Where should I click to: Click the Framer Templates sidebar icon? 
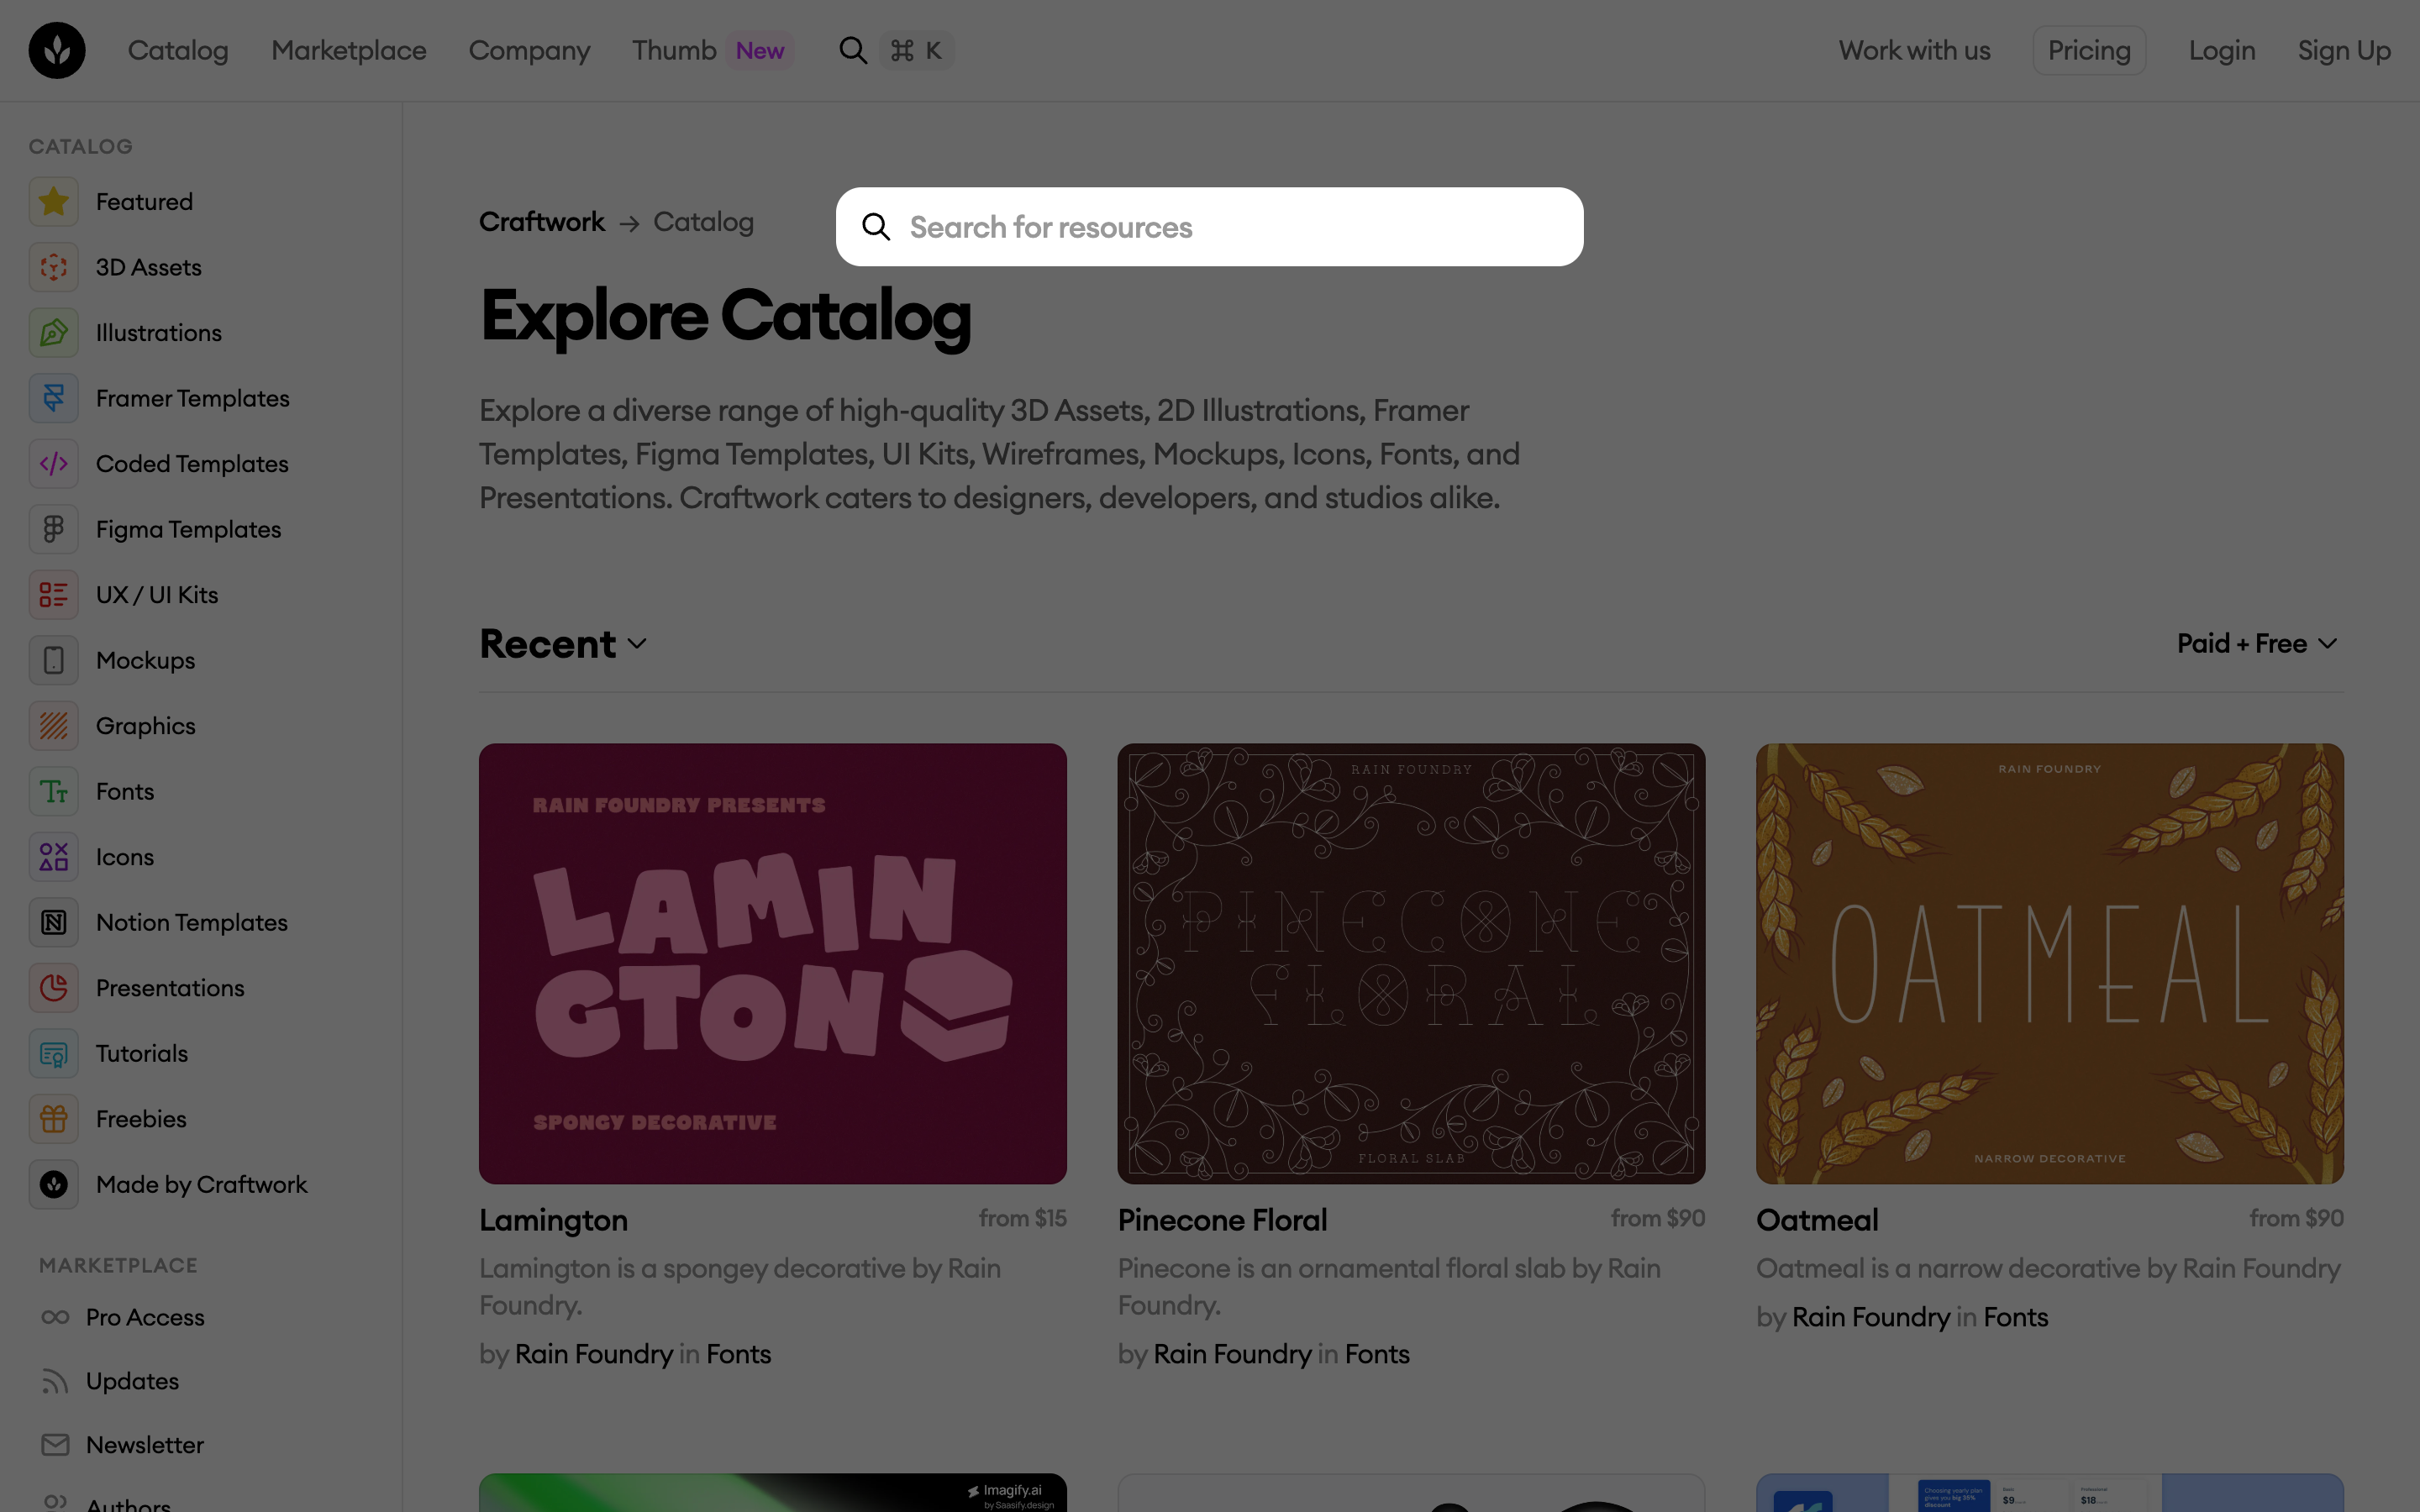53,397
